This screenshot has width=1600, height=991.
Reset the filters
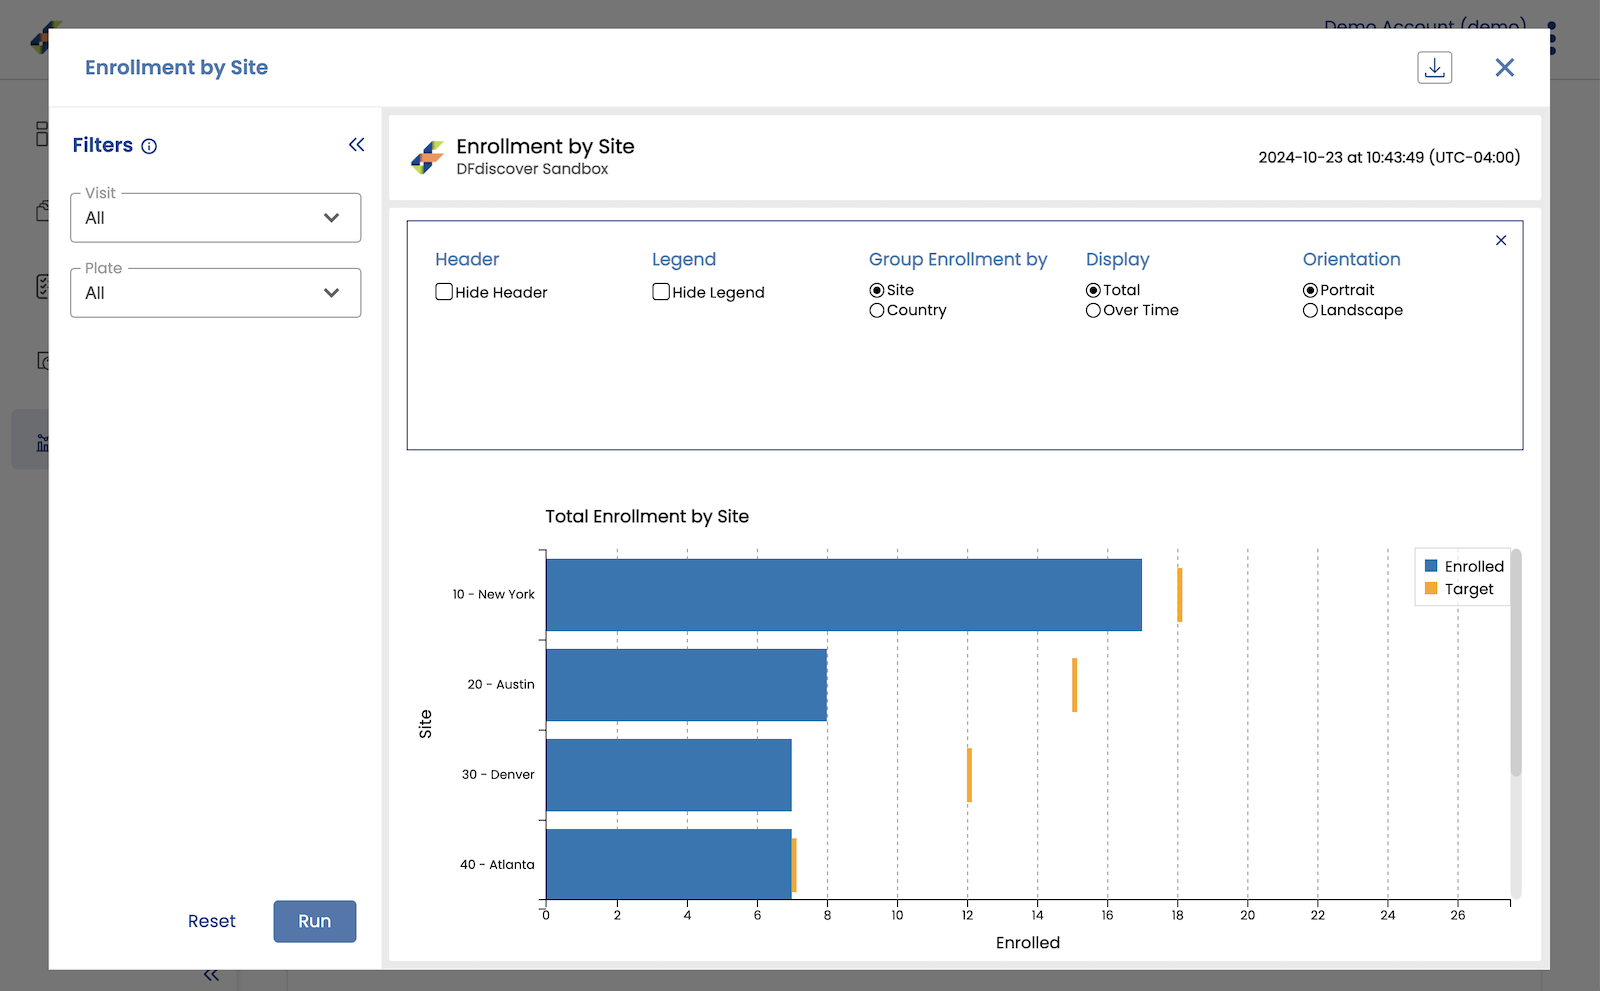tap(212, 921)
